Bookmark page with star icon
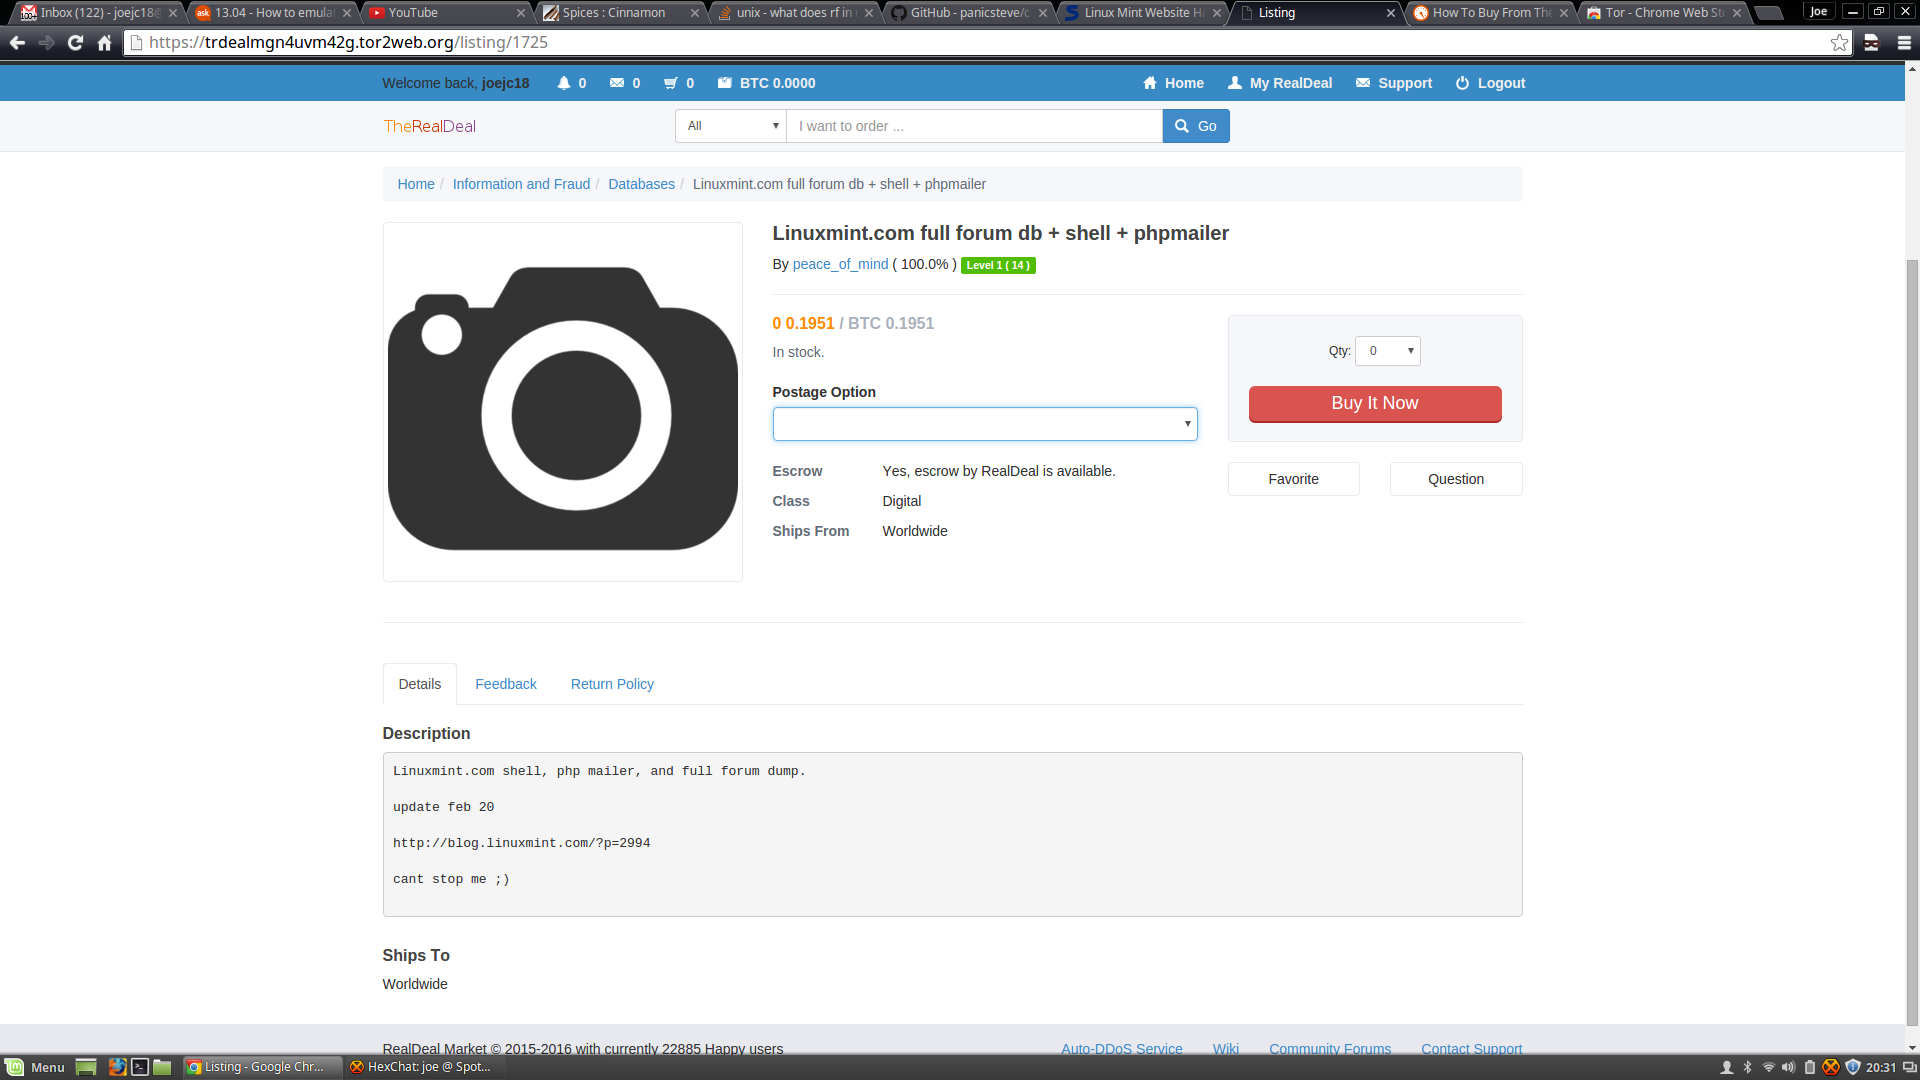 pyautogui.click(x=1839, y=43)
